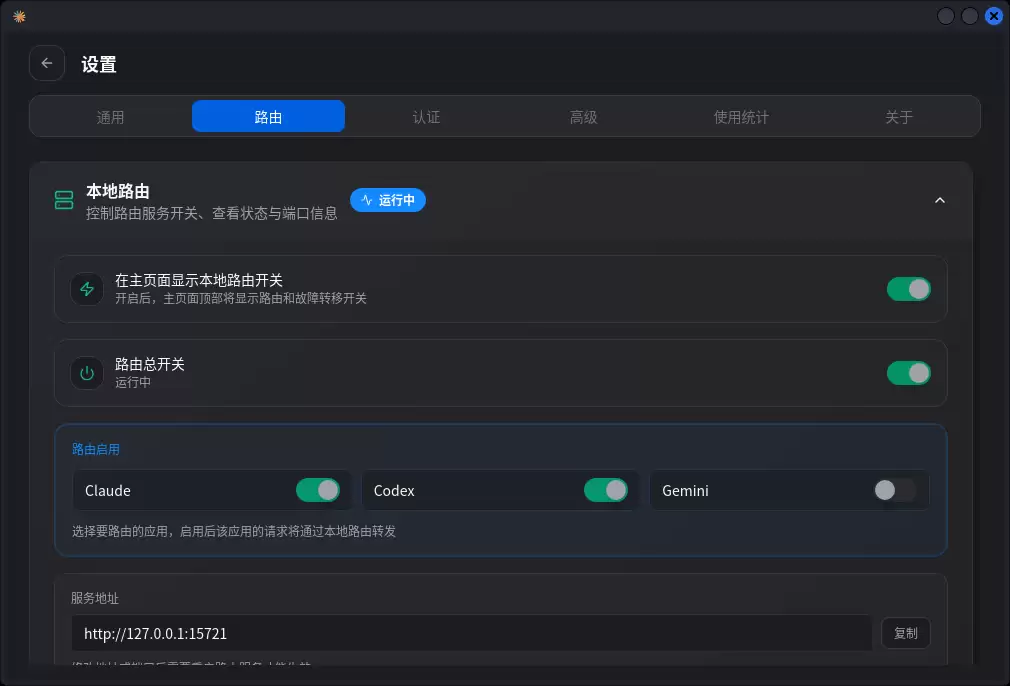Enable the Gemini routing toggle
Viewport: 1010px width, 686px height.
coord(895,490)
